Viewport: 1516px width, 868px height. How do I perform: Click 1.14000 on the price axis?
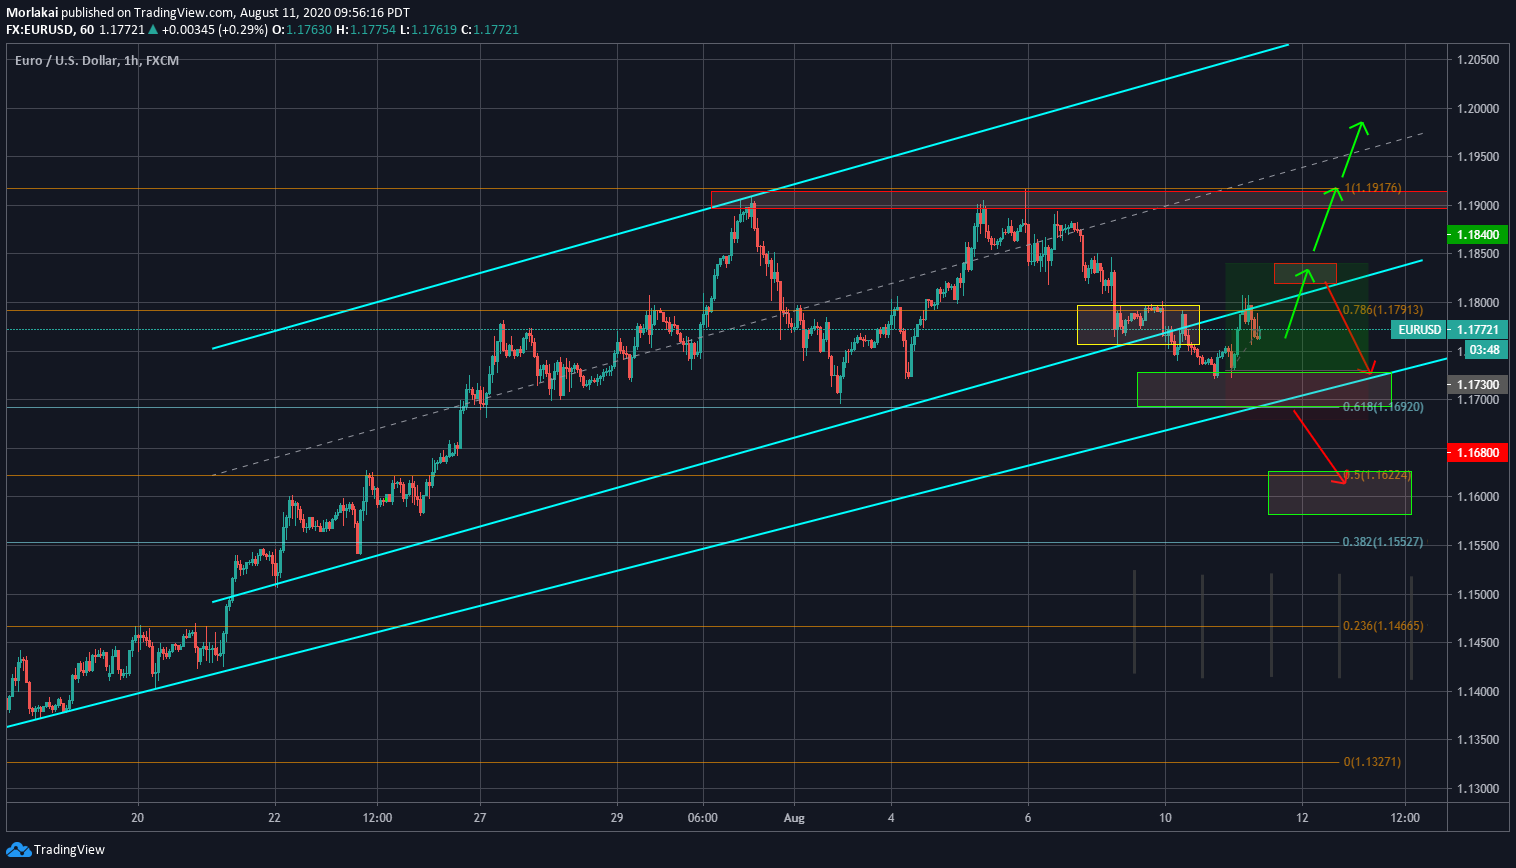click(x=1478, y=692)
